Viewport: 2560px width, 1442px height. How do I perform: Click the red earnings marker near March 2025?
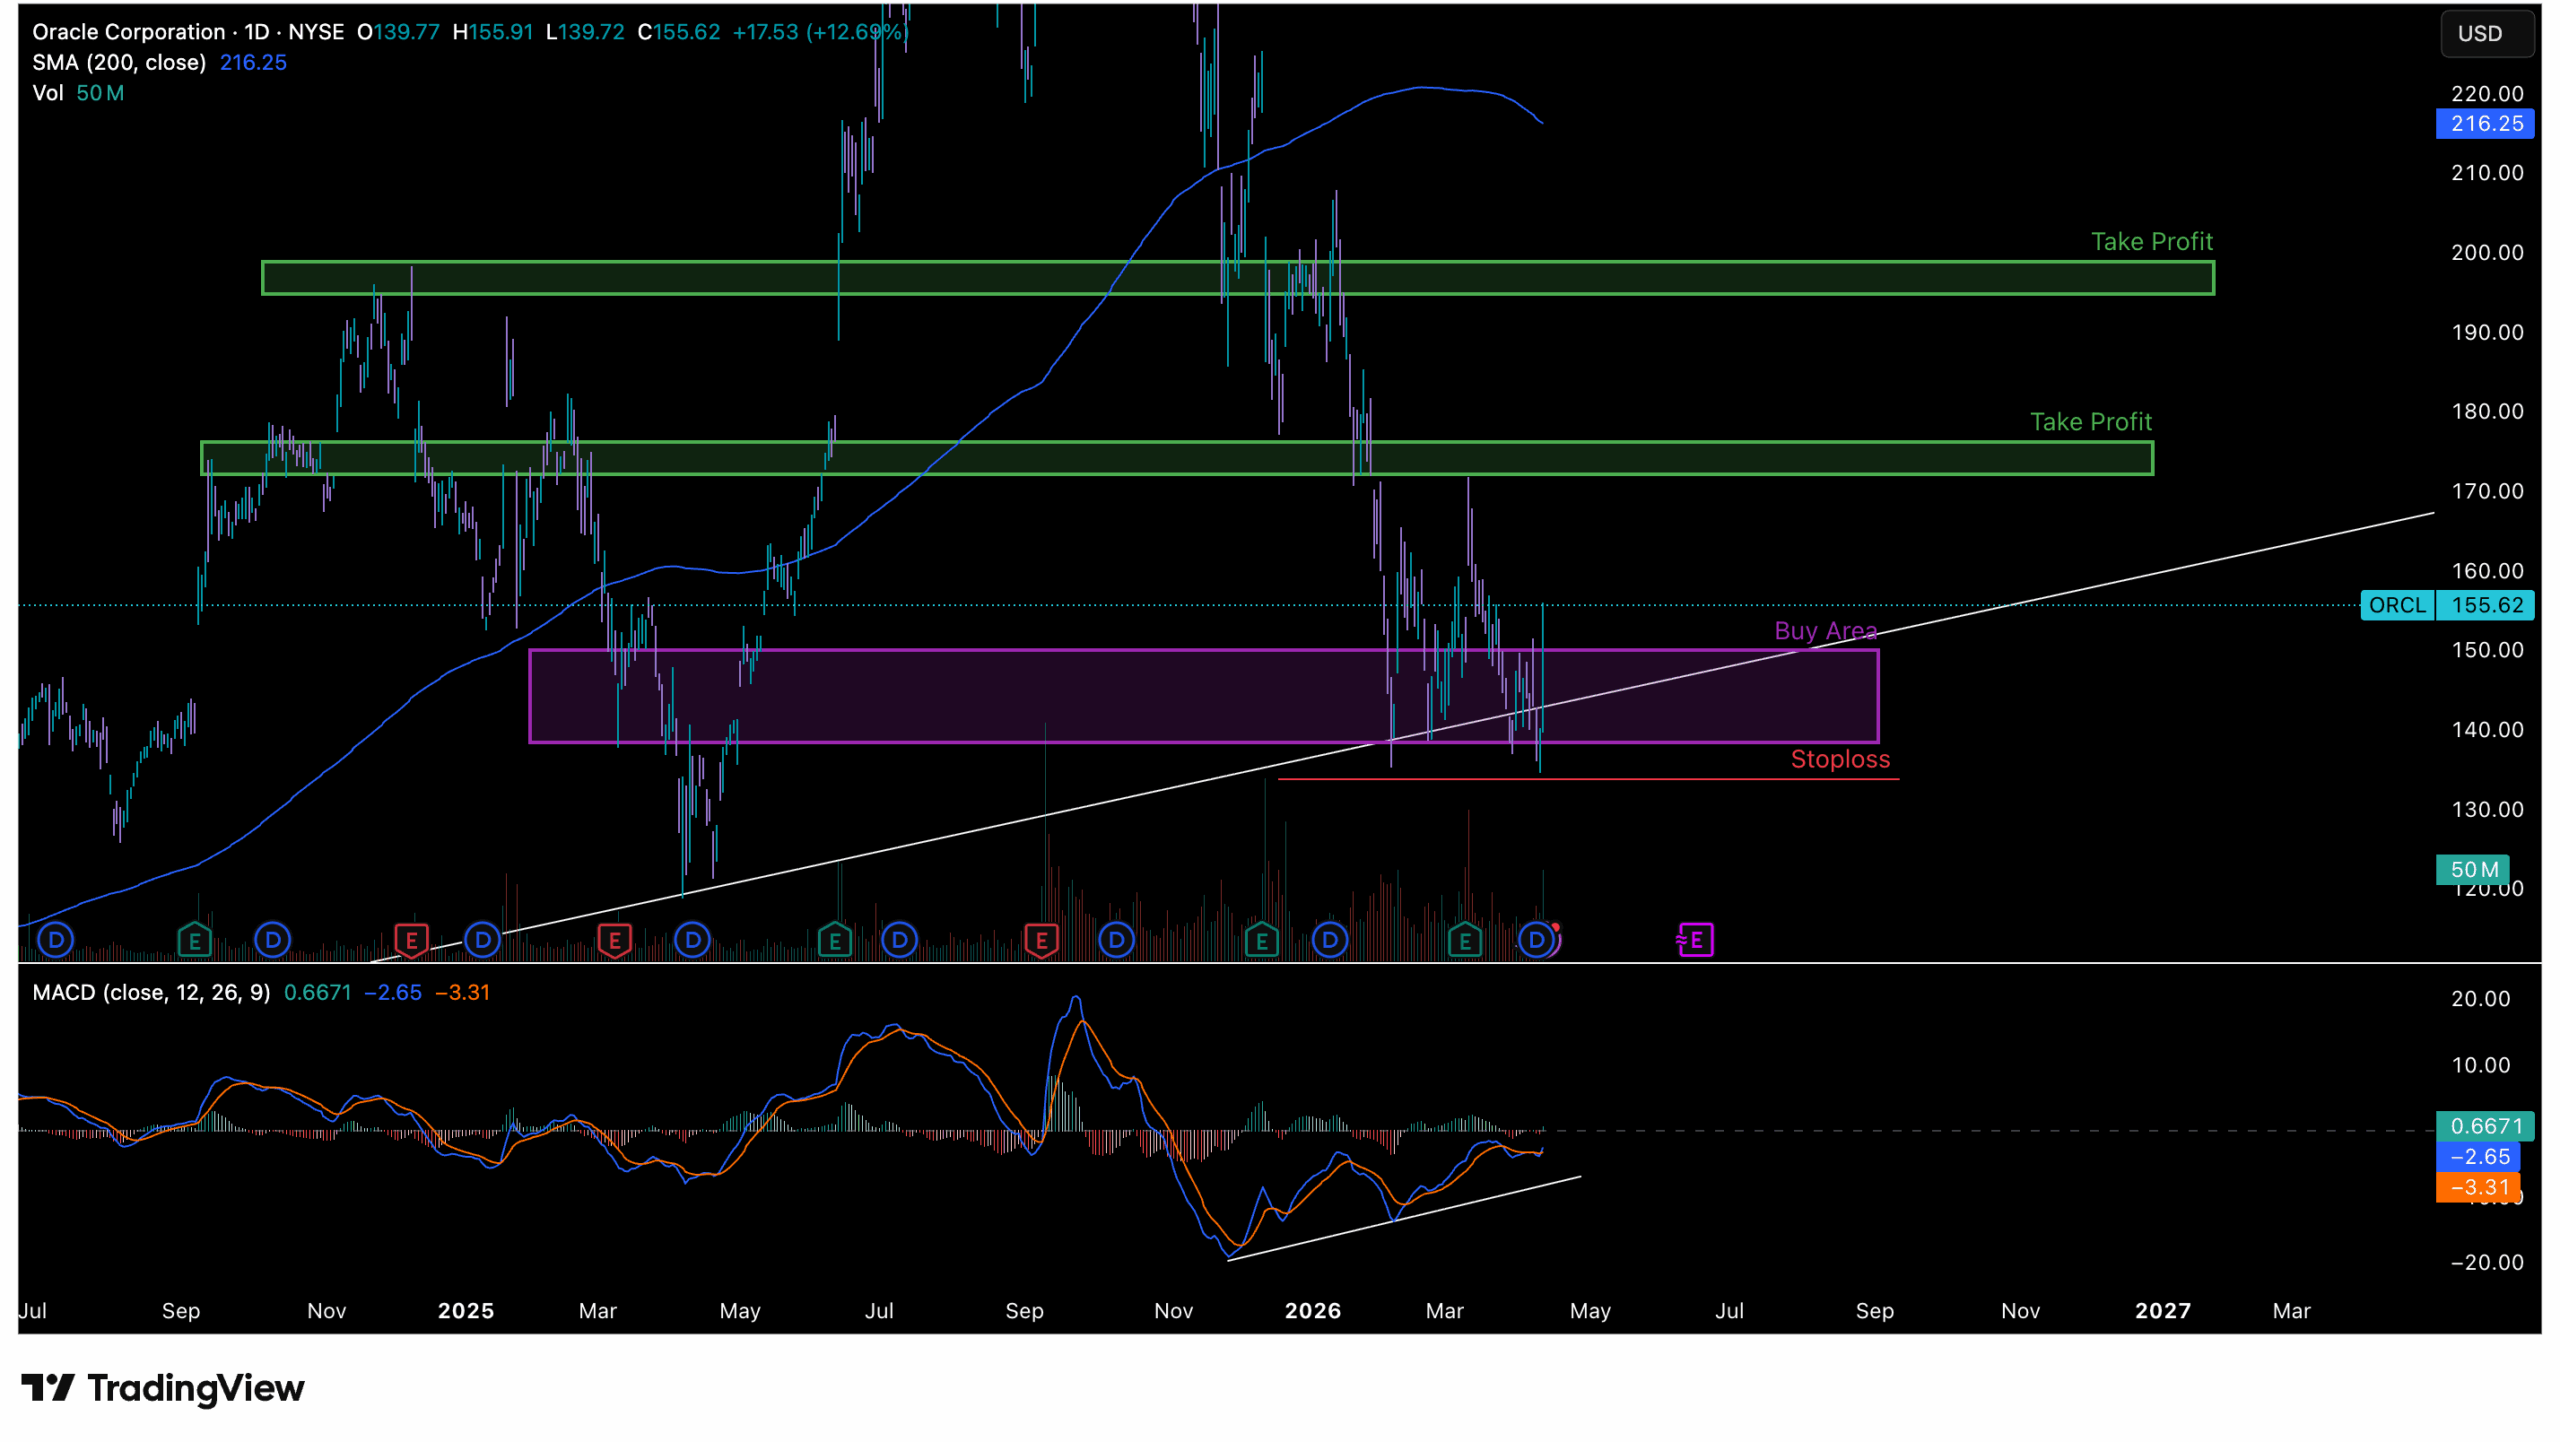(x=614, y=940)
